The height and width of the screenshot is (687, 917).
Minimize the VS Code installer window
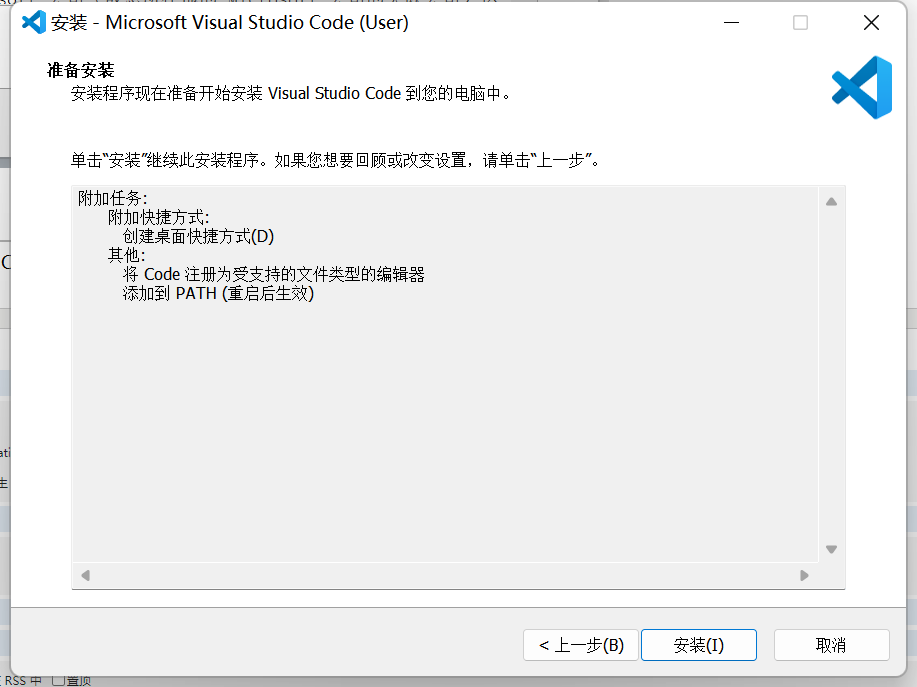(x=731, y=22)
